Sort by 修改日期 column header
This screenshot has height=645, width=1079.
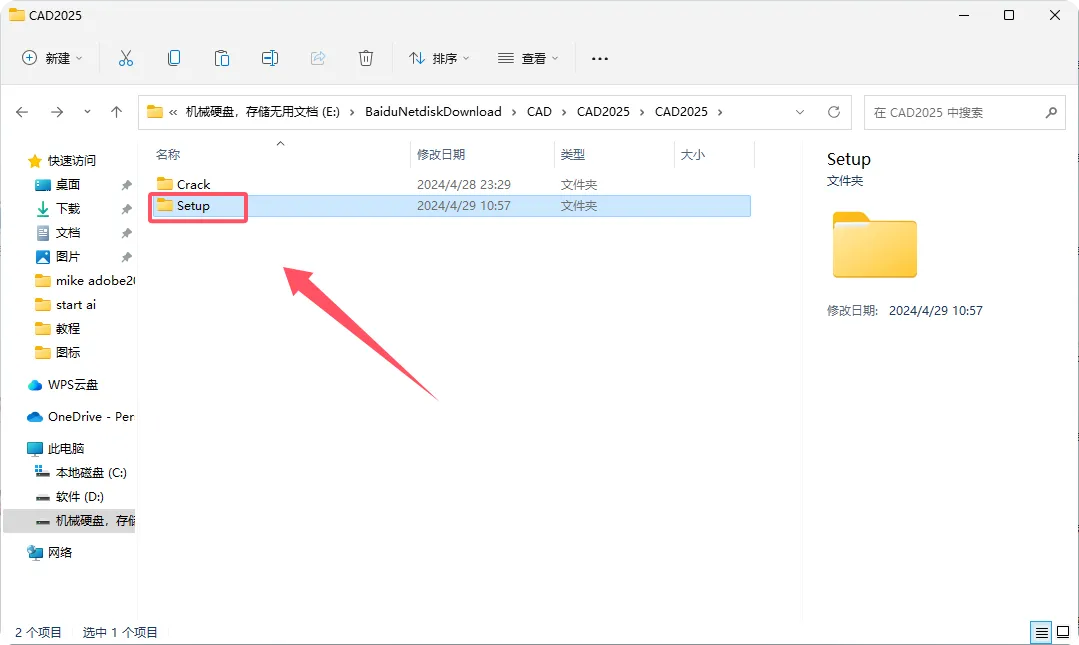440,154
